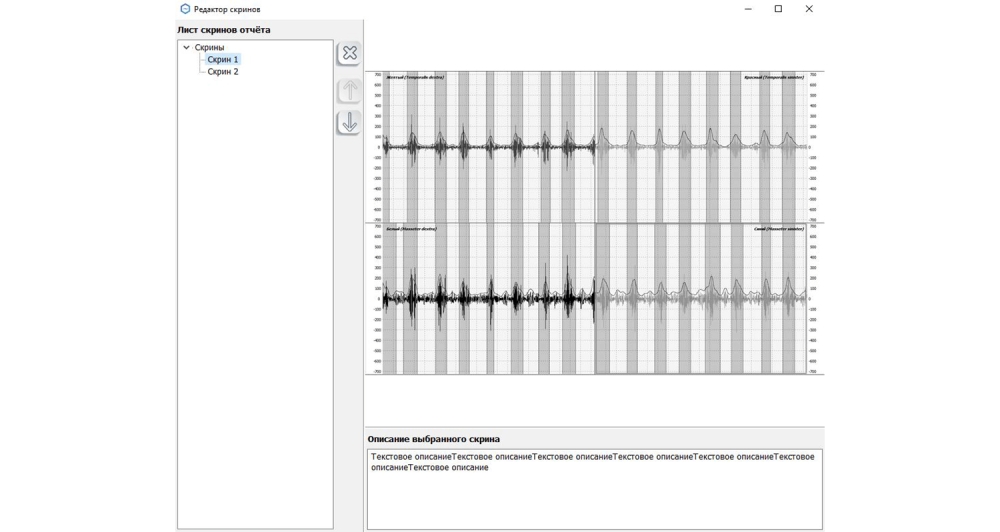Delete the selected screenshot with X button
This screenshot has height=532, width=1000.
point(349,53)
